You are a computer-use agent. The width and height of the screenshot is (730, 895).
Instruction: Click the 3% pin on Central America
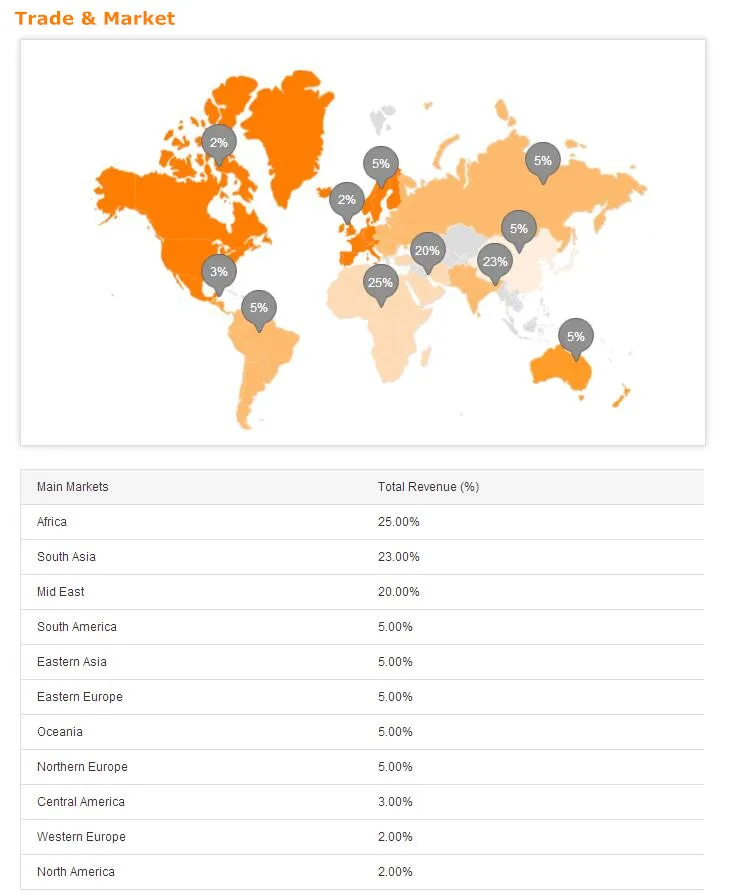(x=218, y=271)
